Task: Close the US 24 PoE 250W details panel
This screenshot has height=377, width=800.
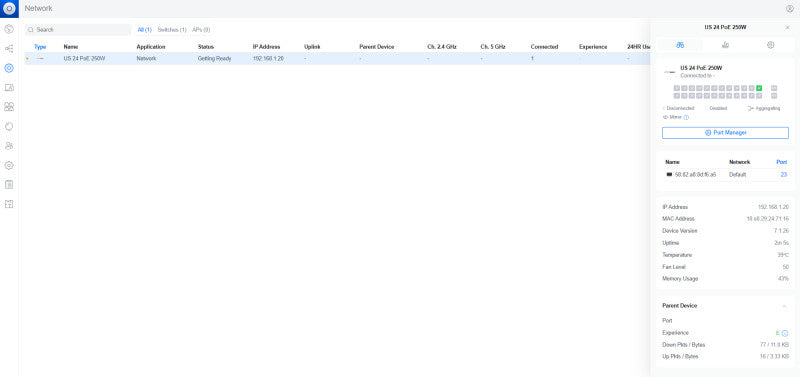Action: pos(787,28)
